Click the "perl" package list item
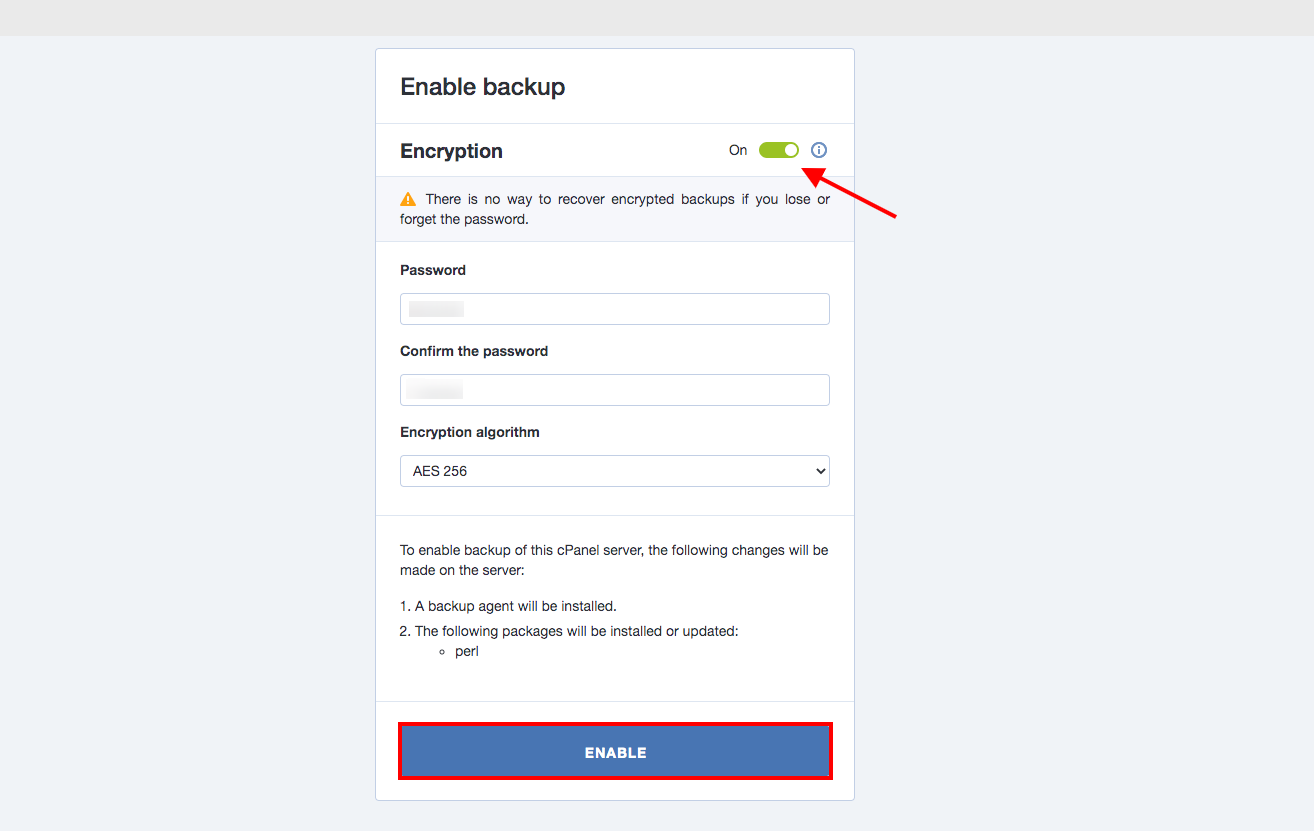This screenshot has height=831, width=1314. click(467, 651)
